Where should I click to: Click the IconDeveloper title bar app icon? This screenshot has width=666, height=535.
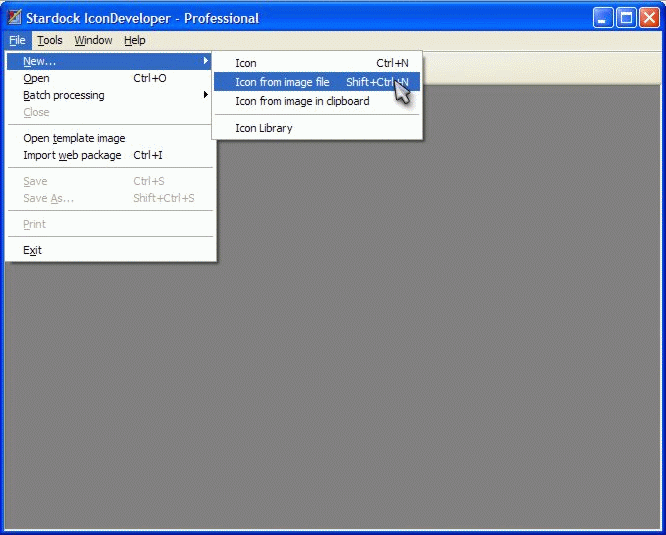pos(14,17)
